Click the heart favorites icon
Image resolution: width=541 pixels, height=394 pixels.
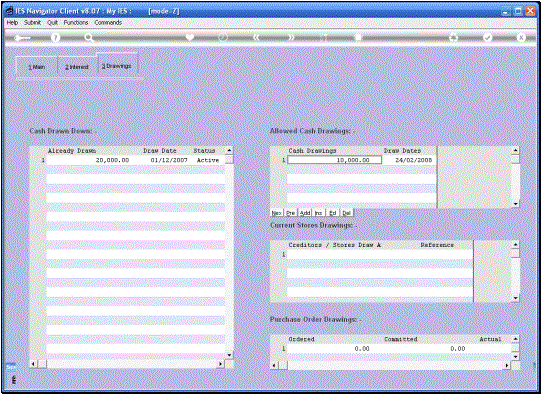tap(190, 37)
